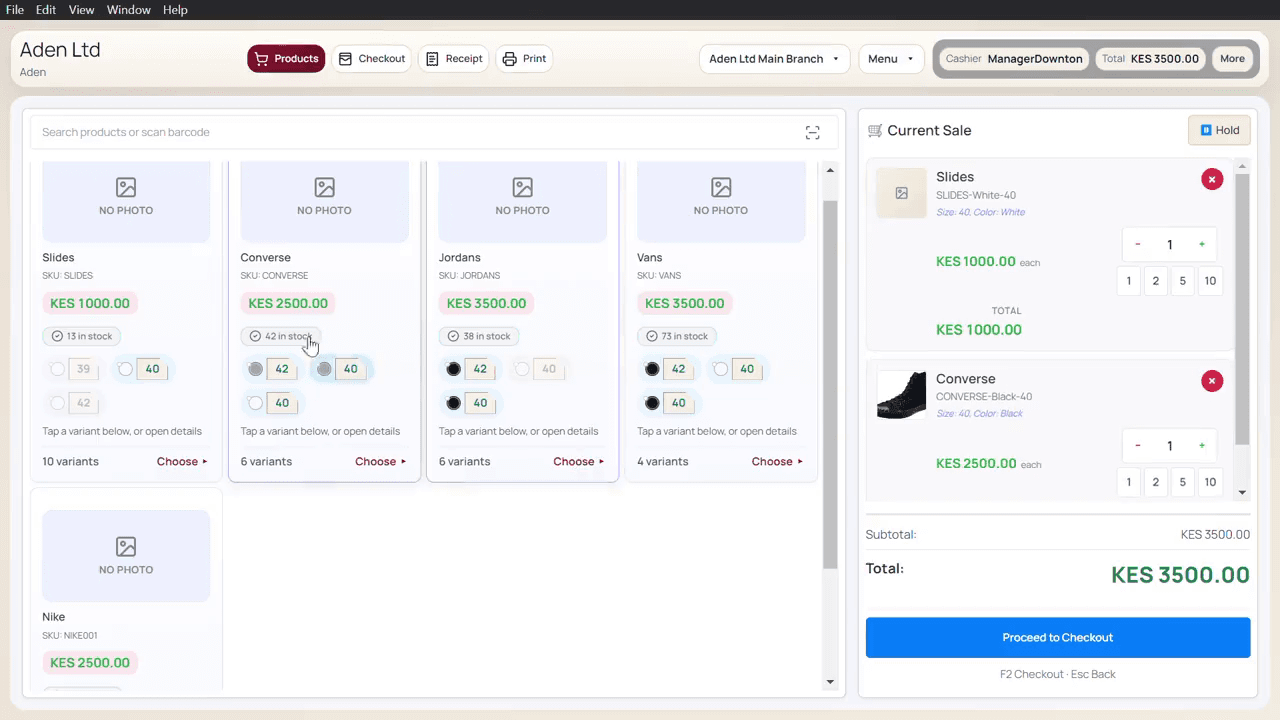The image size is (1280, 720).
Task: Select Jordans black size 42 variant
Action: pos(470,369)
